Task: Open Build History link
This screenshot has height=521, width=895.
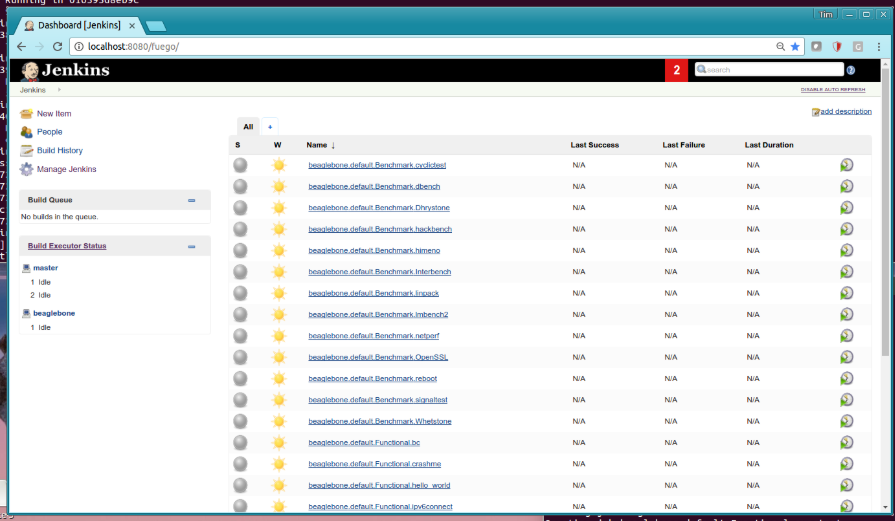Action: pos(60,150)
